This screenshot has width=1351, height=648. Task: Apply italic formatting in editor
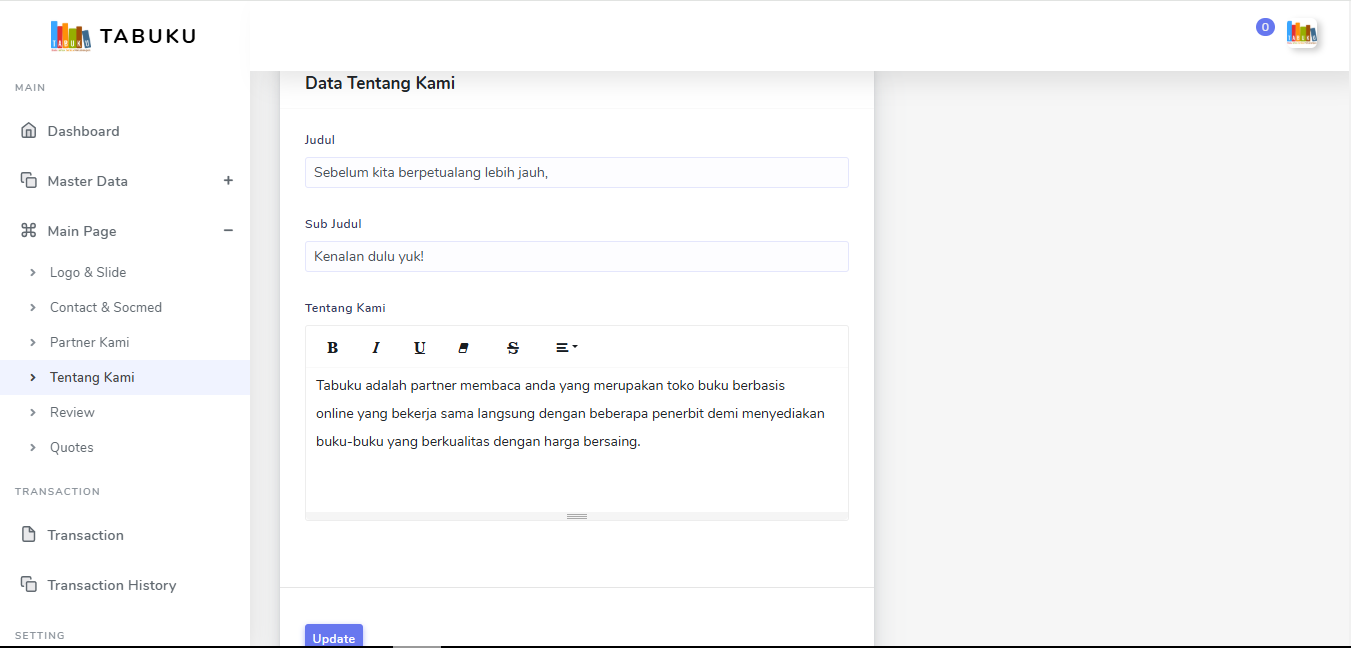tap(376, 348)
